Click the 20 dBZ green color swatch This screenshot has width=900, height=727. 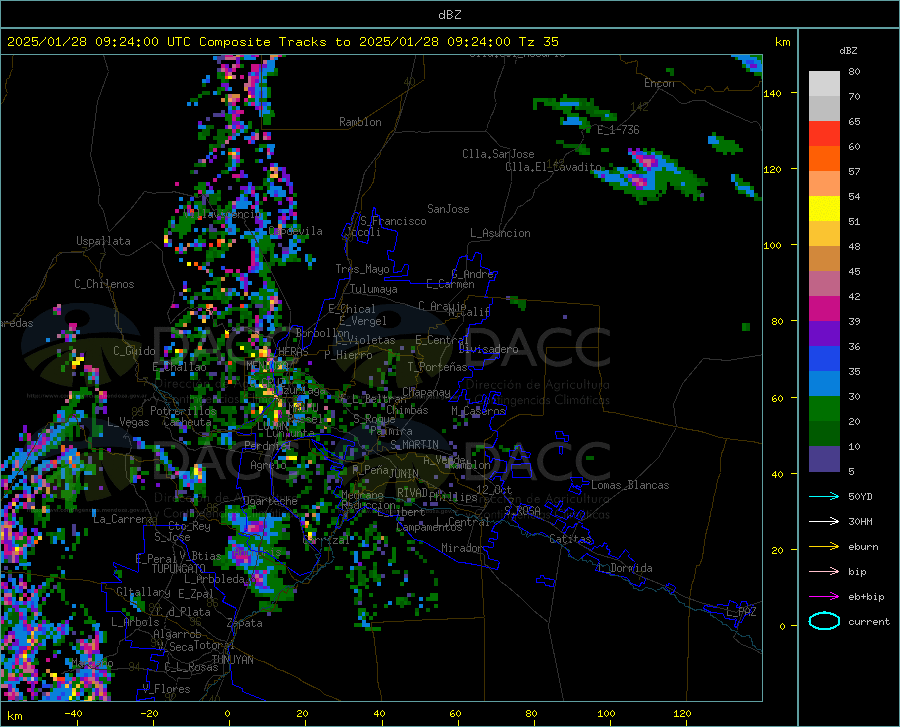[824, 409]
